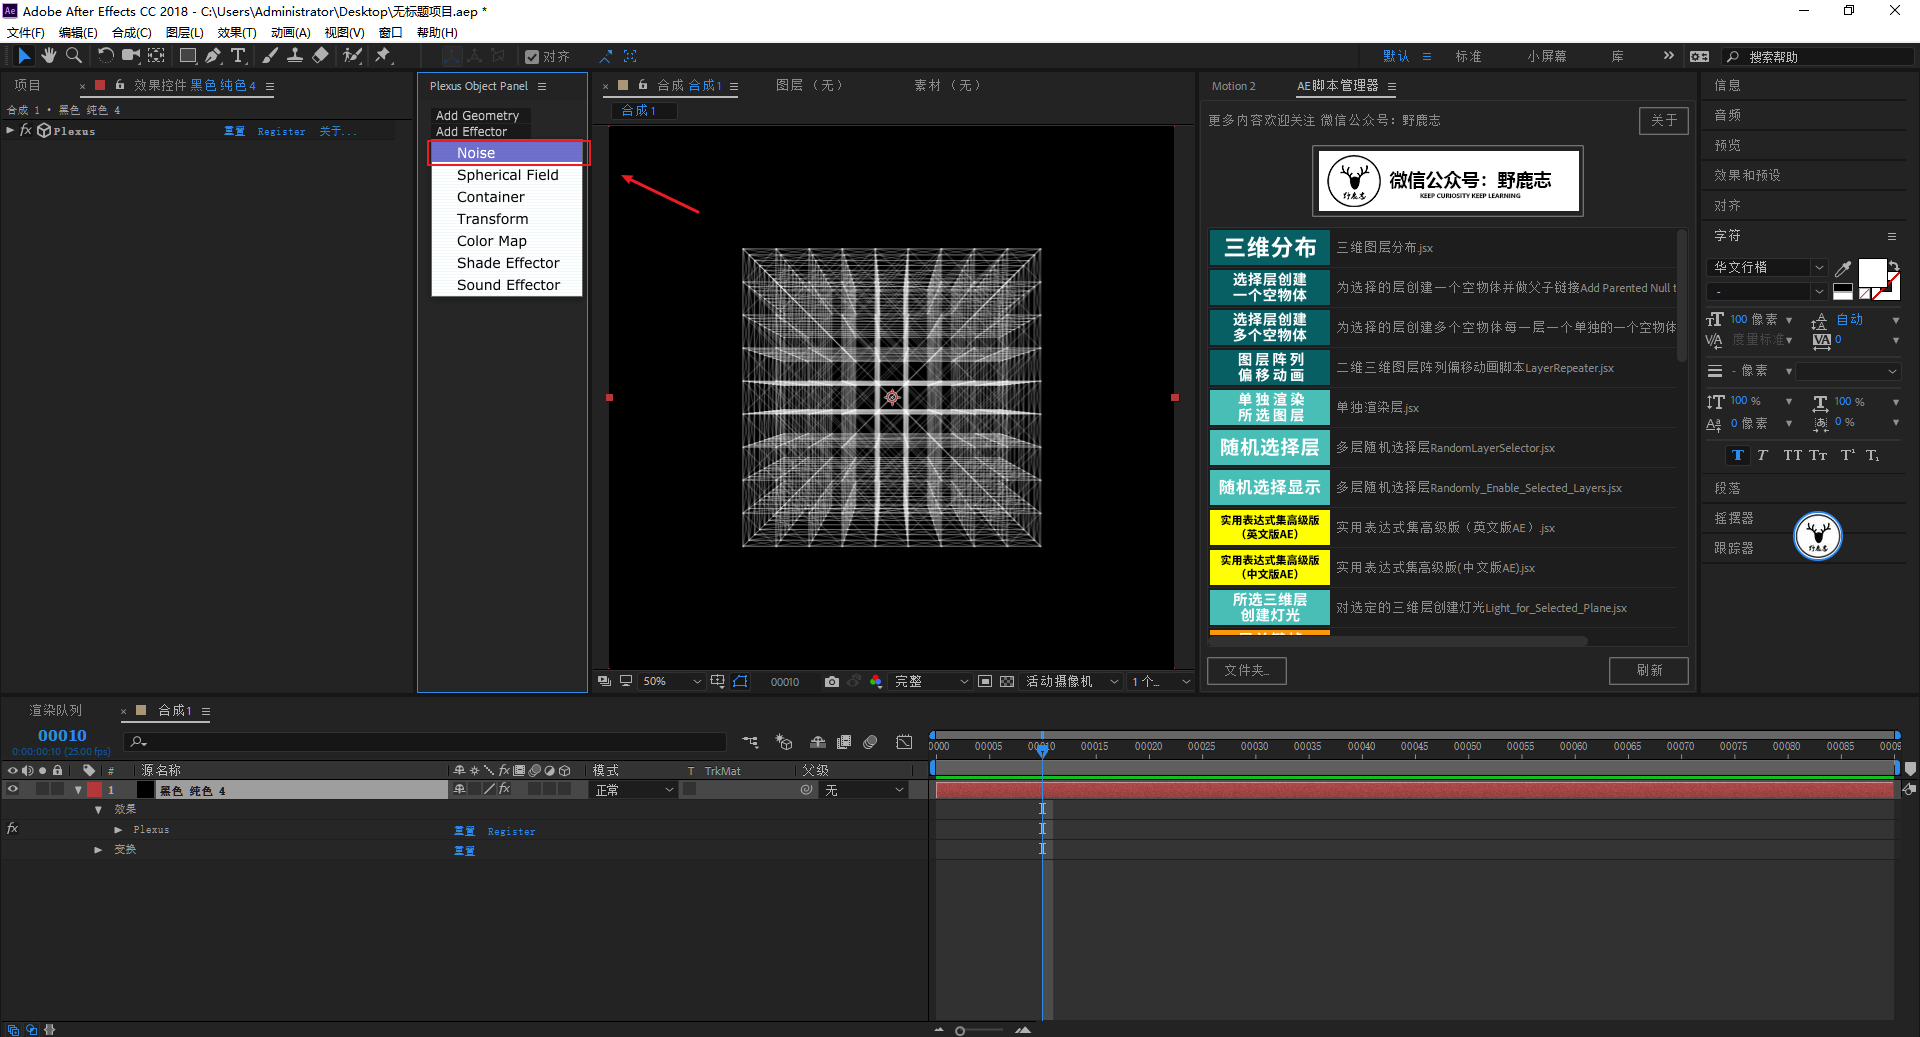
Task: Open the 50% magnification dropdown
Action: coord(671,681)
